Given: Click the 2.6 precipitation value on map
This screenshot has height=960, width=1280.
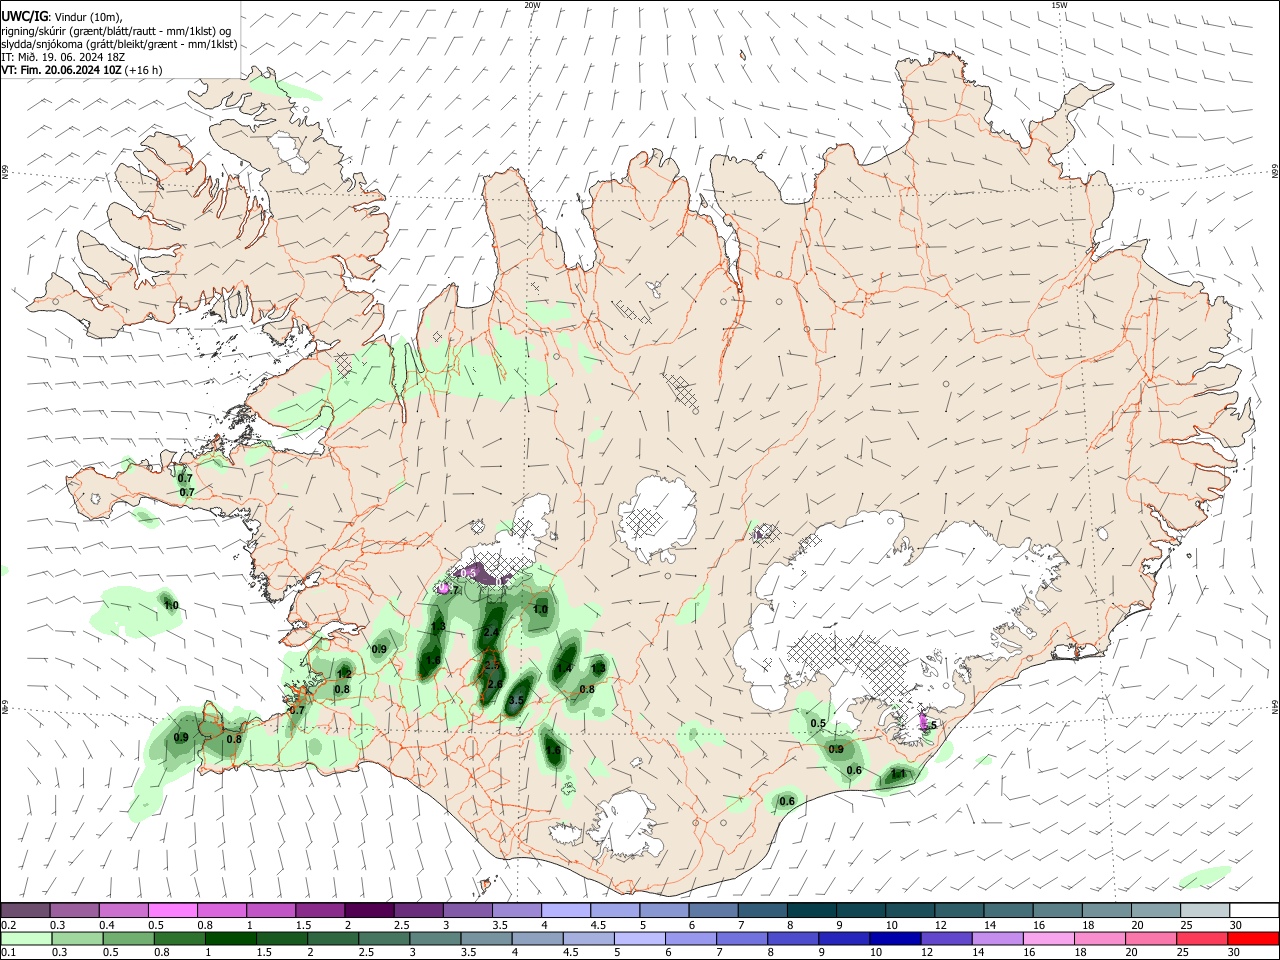Looking at the screenshot, I should pos(495,684).
